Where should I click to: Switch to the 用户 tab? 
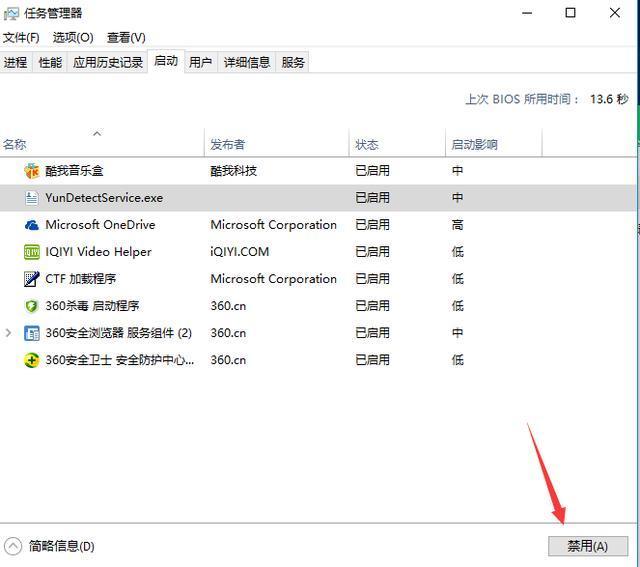pyautogui.click(x=200, y=62)
